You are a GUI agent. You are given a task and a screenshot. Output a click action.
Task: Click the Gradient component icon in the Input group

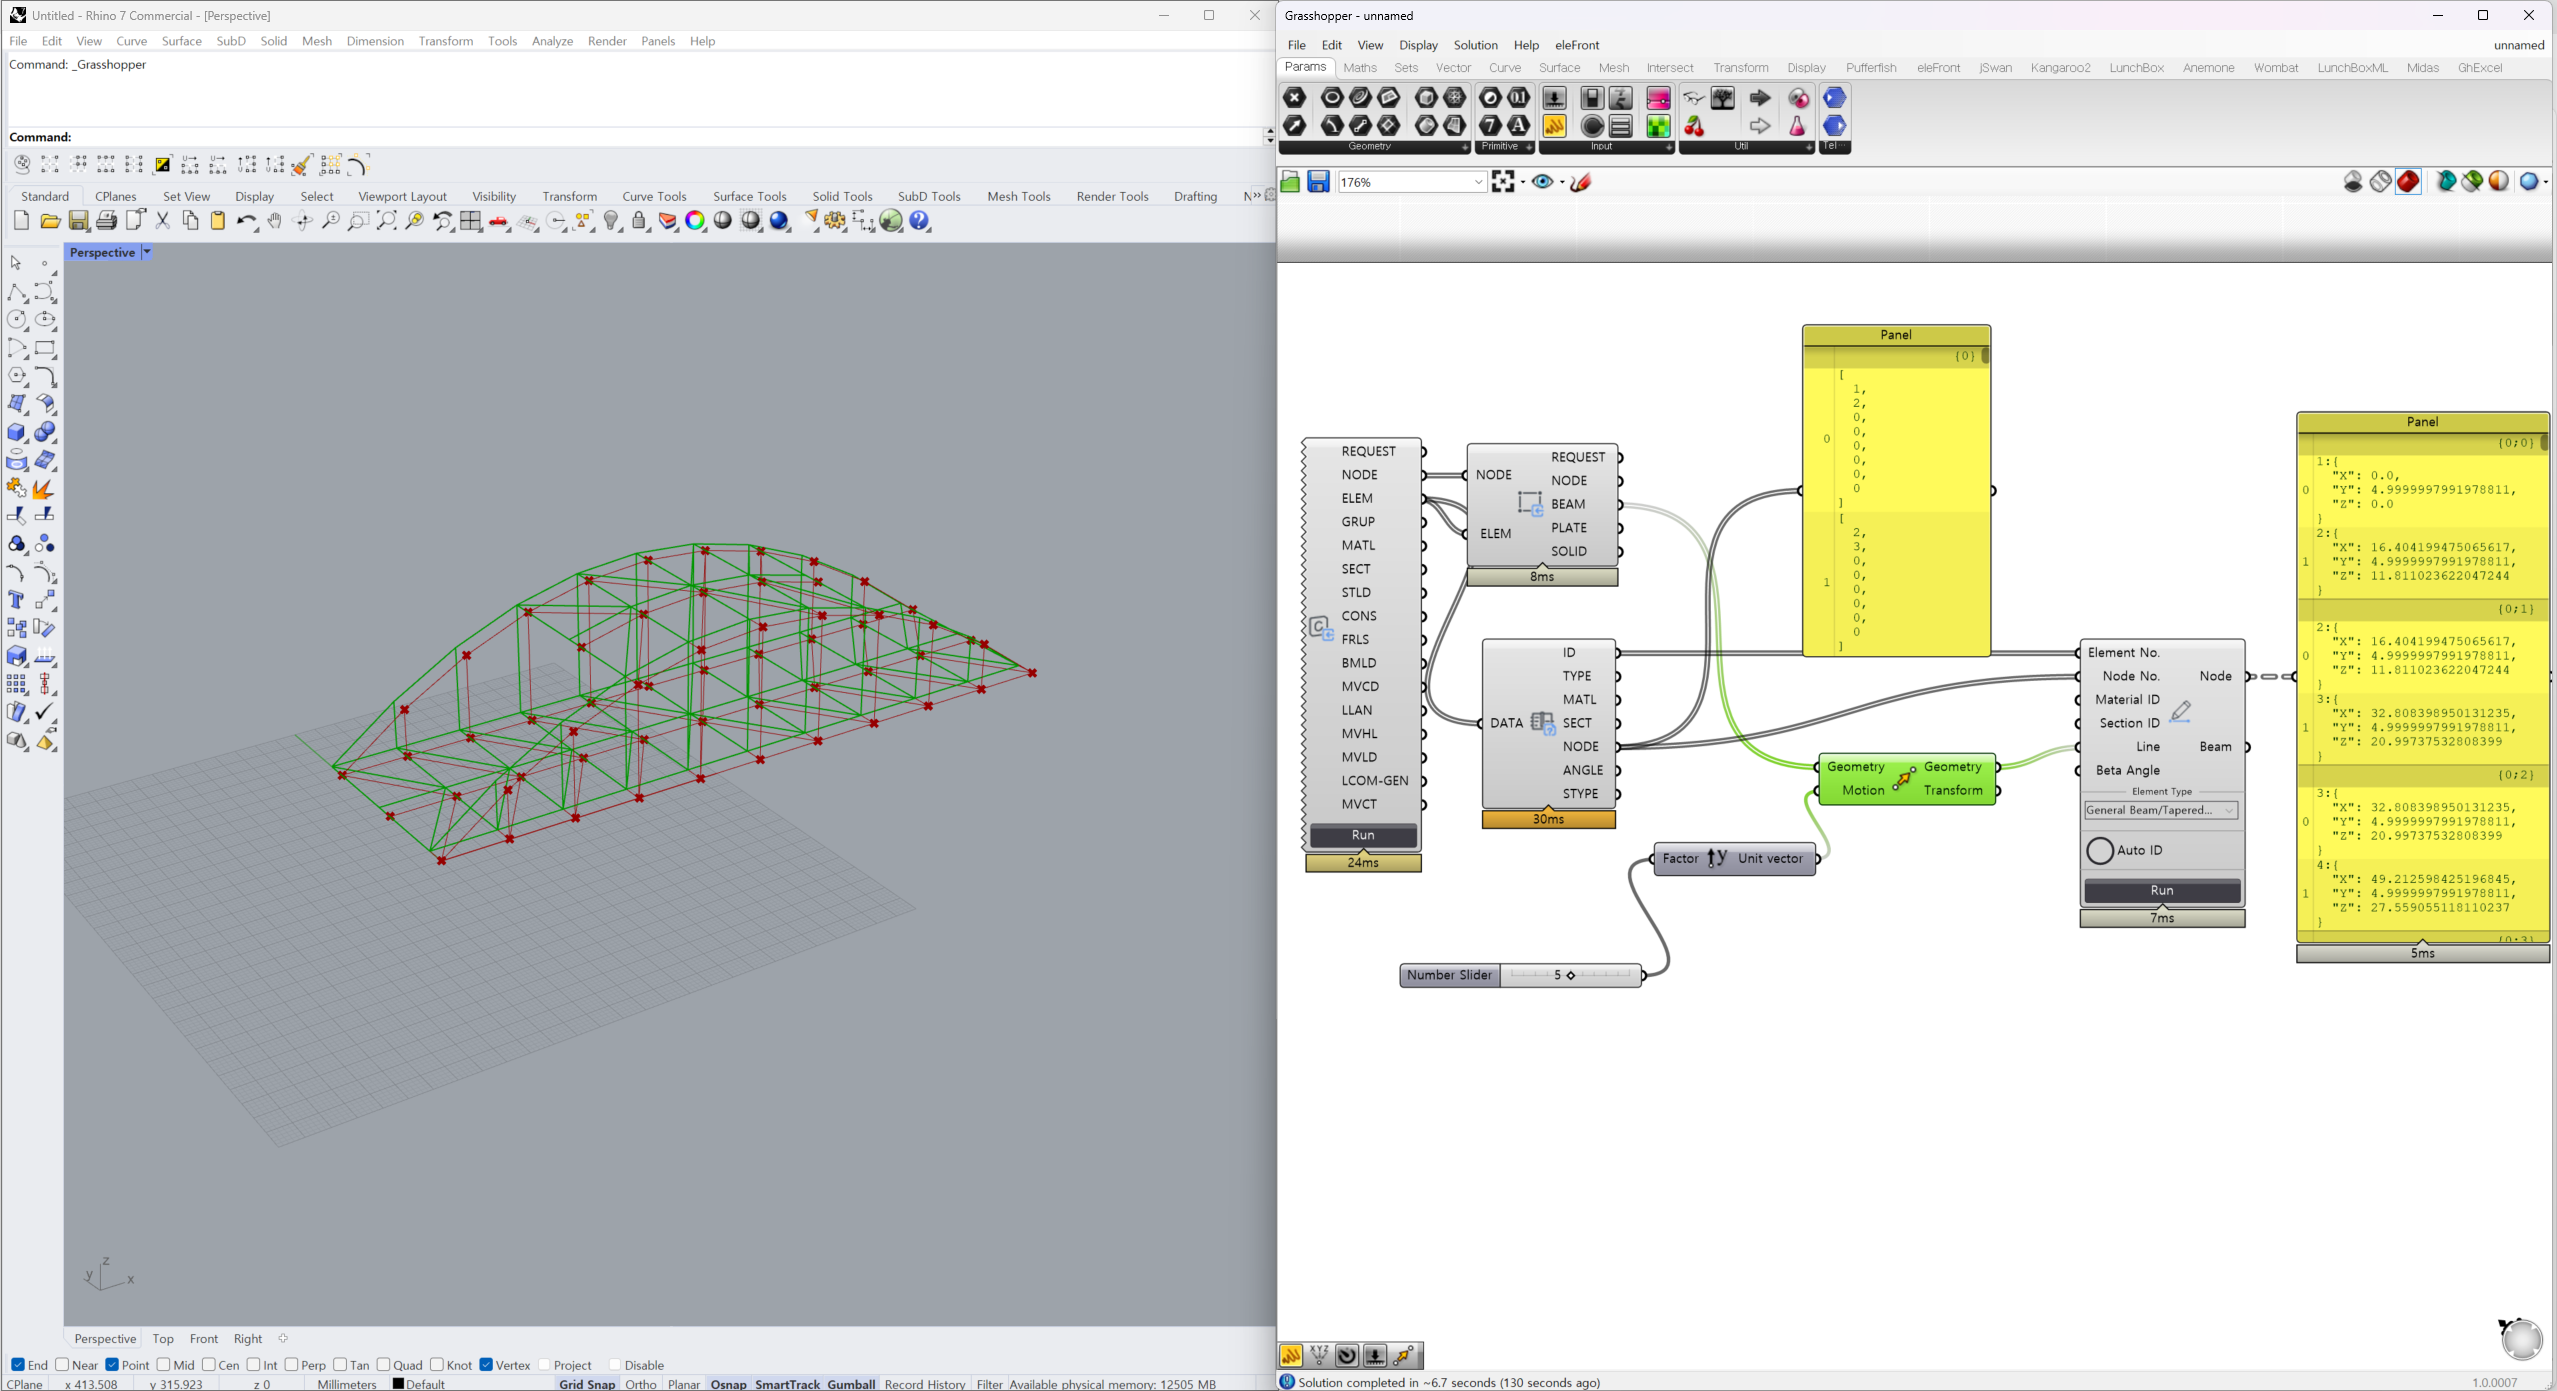[x=1658, y=98]
